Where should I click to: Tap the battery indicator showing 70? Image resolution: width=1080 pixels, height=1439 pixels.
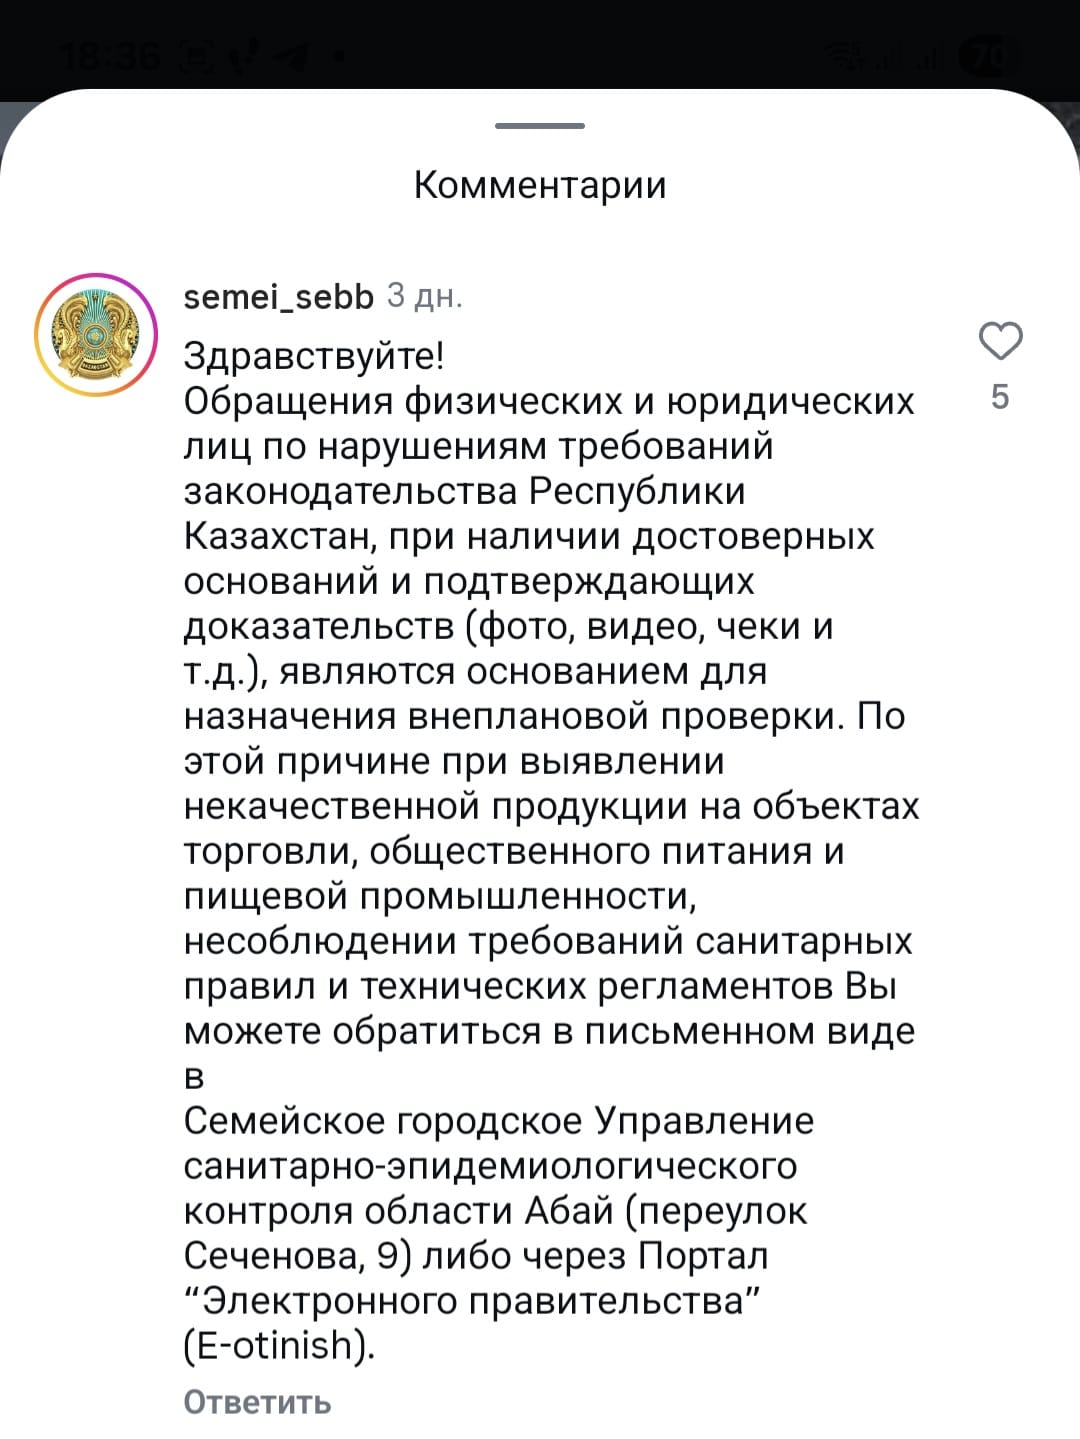984,57
